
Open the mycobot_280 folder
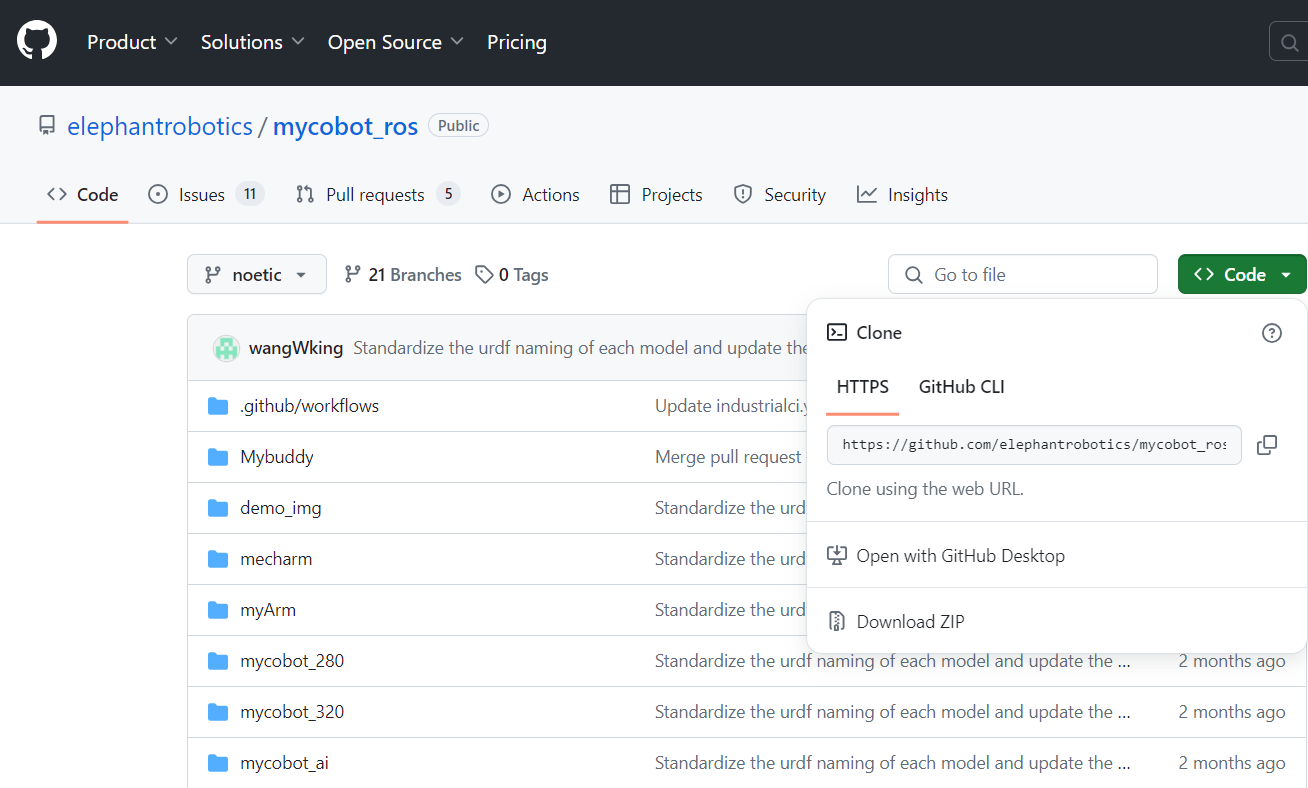tap(292, 661)
